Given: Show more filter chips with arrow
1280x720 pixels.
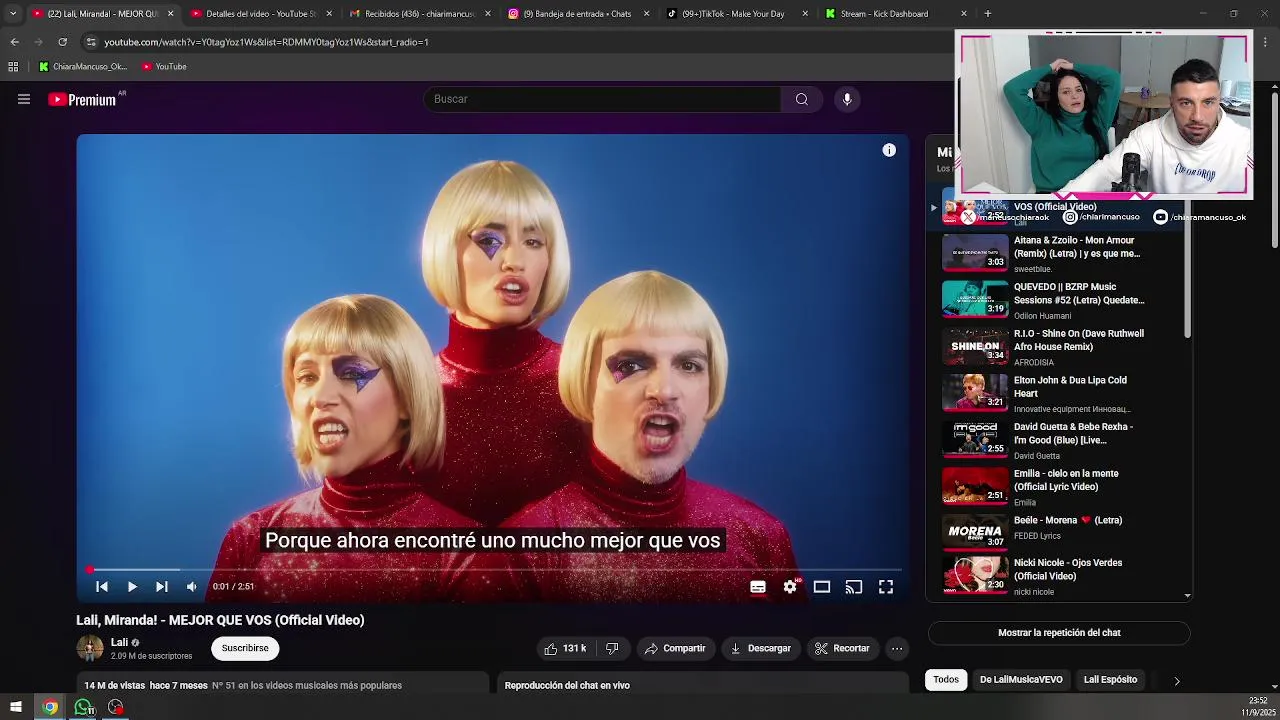Looking at the screenshot, I should click(x=1176, y=681).
